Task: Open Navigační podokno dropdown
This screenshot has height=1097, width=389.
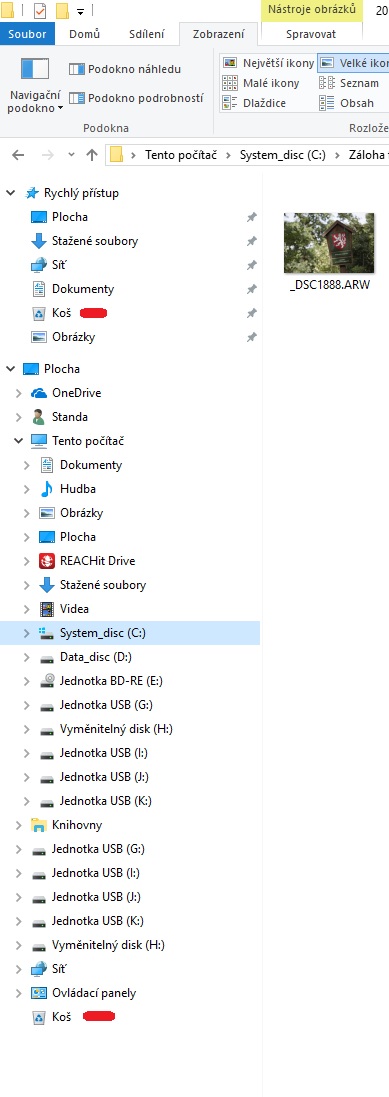Action: (x=35, y=101)
